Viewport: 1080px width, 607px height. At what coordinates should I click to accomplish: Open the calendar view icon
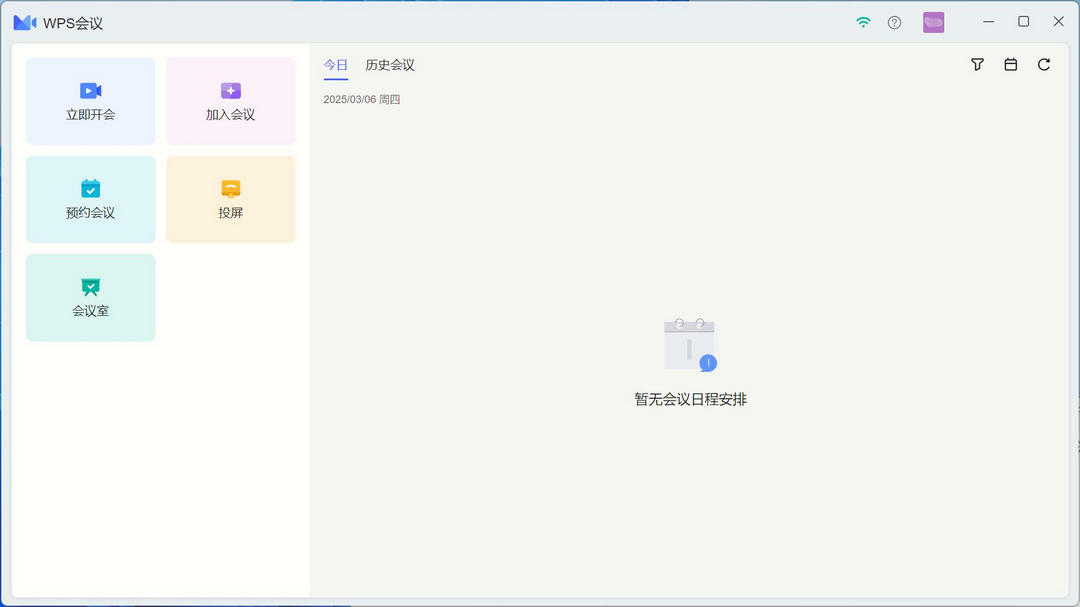(1010, 64)
